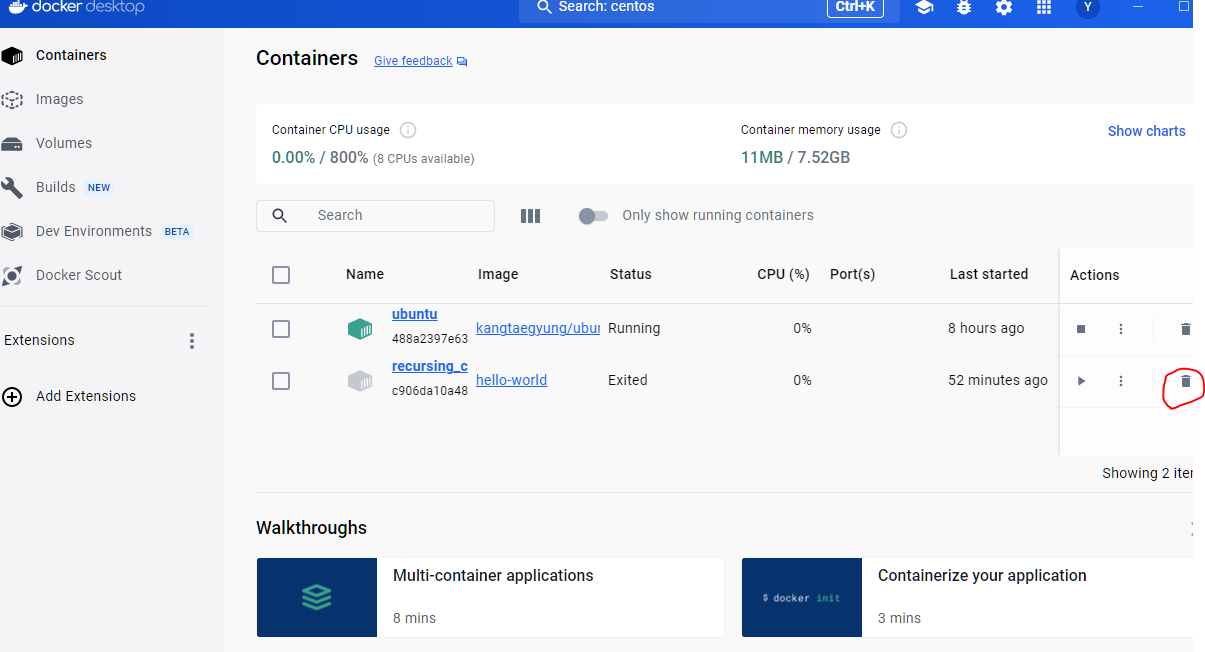Click the feedback speech bubble icon

462,62
